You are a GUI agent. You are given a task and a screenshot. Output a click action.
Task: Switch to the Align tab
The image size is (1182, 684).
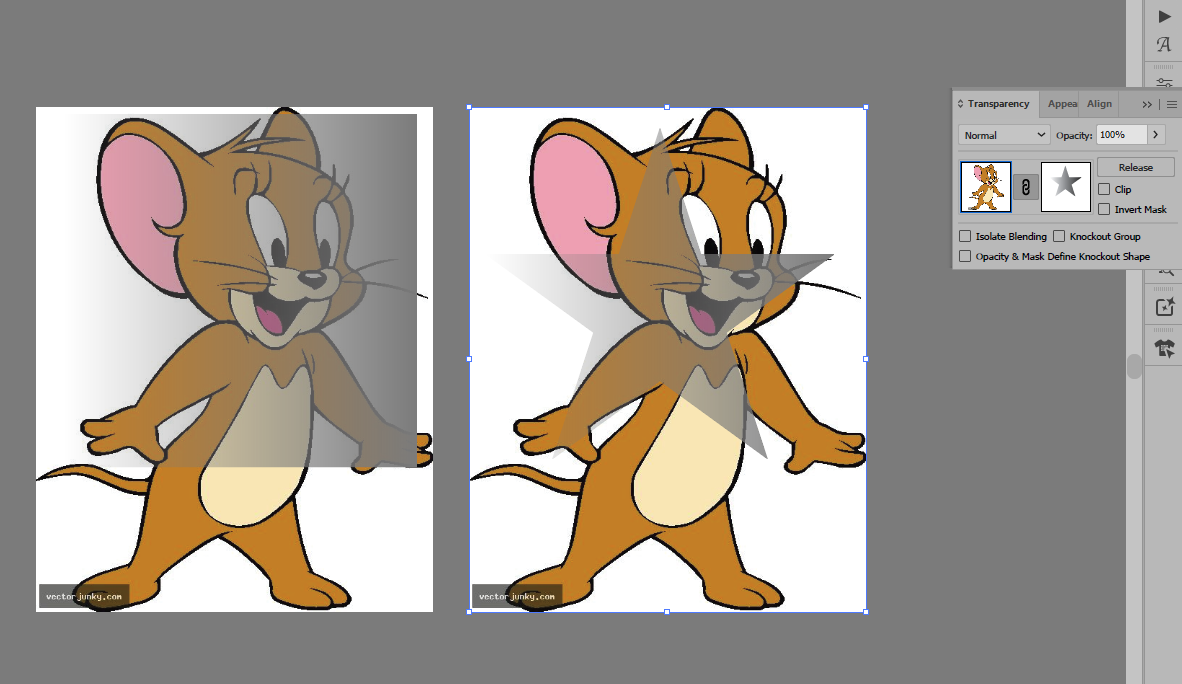[x=1099, y=103]
